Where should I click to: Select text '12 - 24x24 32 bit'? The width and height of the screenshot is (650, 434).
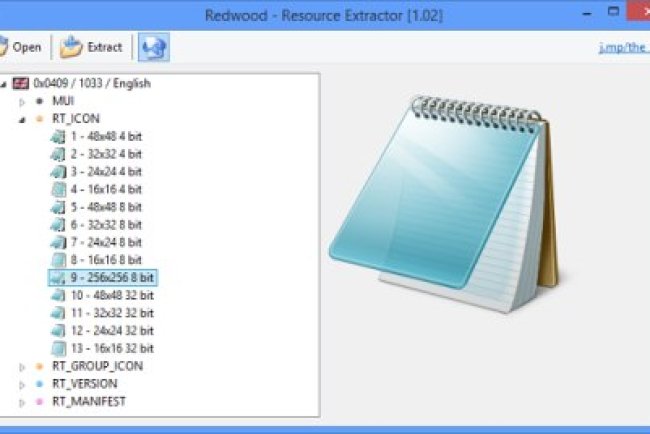pos(112,330)
